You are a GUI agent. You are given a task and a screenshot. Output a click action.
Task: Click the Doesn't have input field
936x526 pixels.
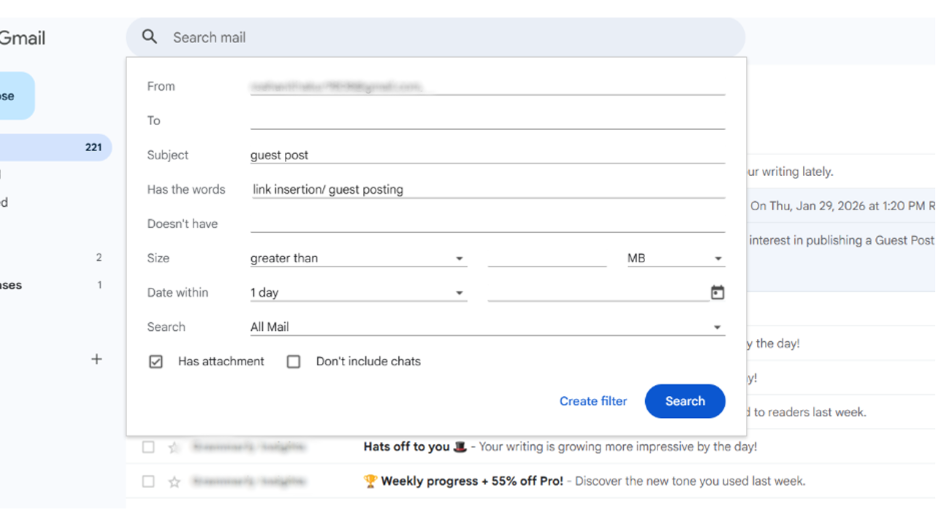pyautogui.click(x=487, y=224)
